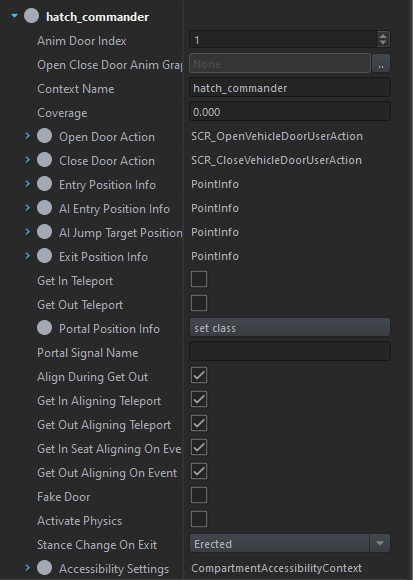The image size is (413, 580).
Task: Click the circle icon beside Exit Position Info
Action: point(44,256)
